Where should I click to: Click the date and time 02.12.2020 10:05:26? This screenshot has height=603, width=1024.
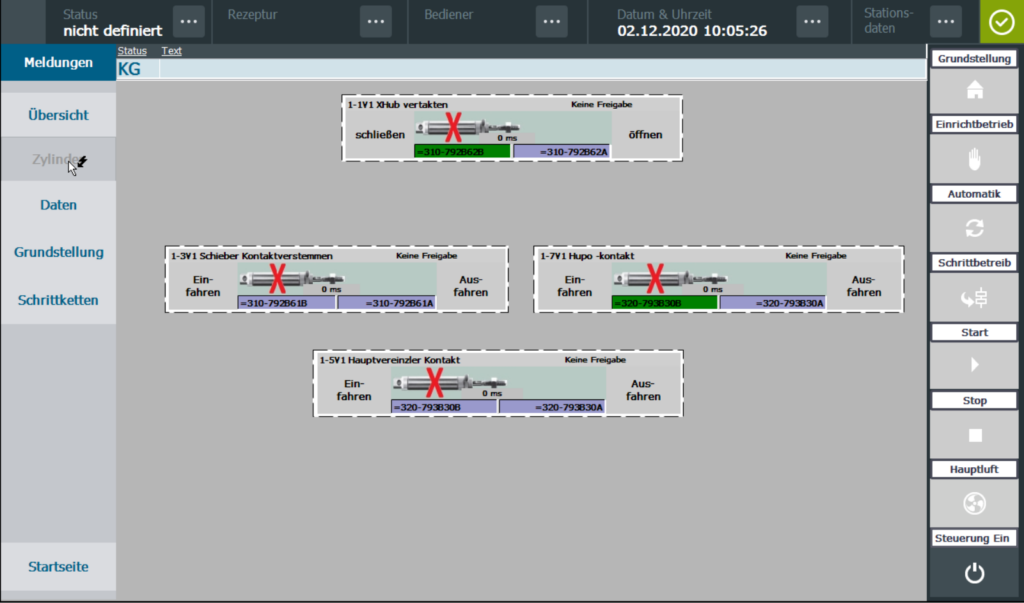pos(692,31)
